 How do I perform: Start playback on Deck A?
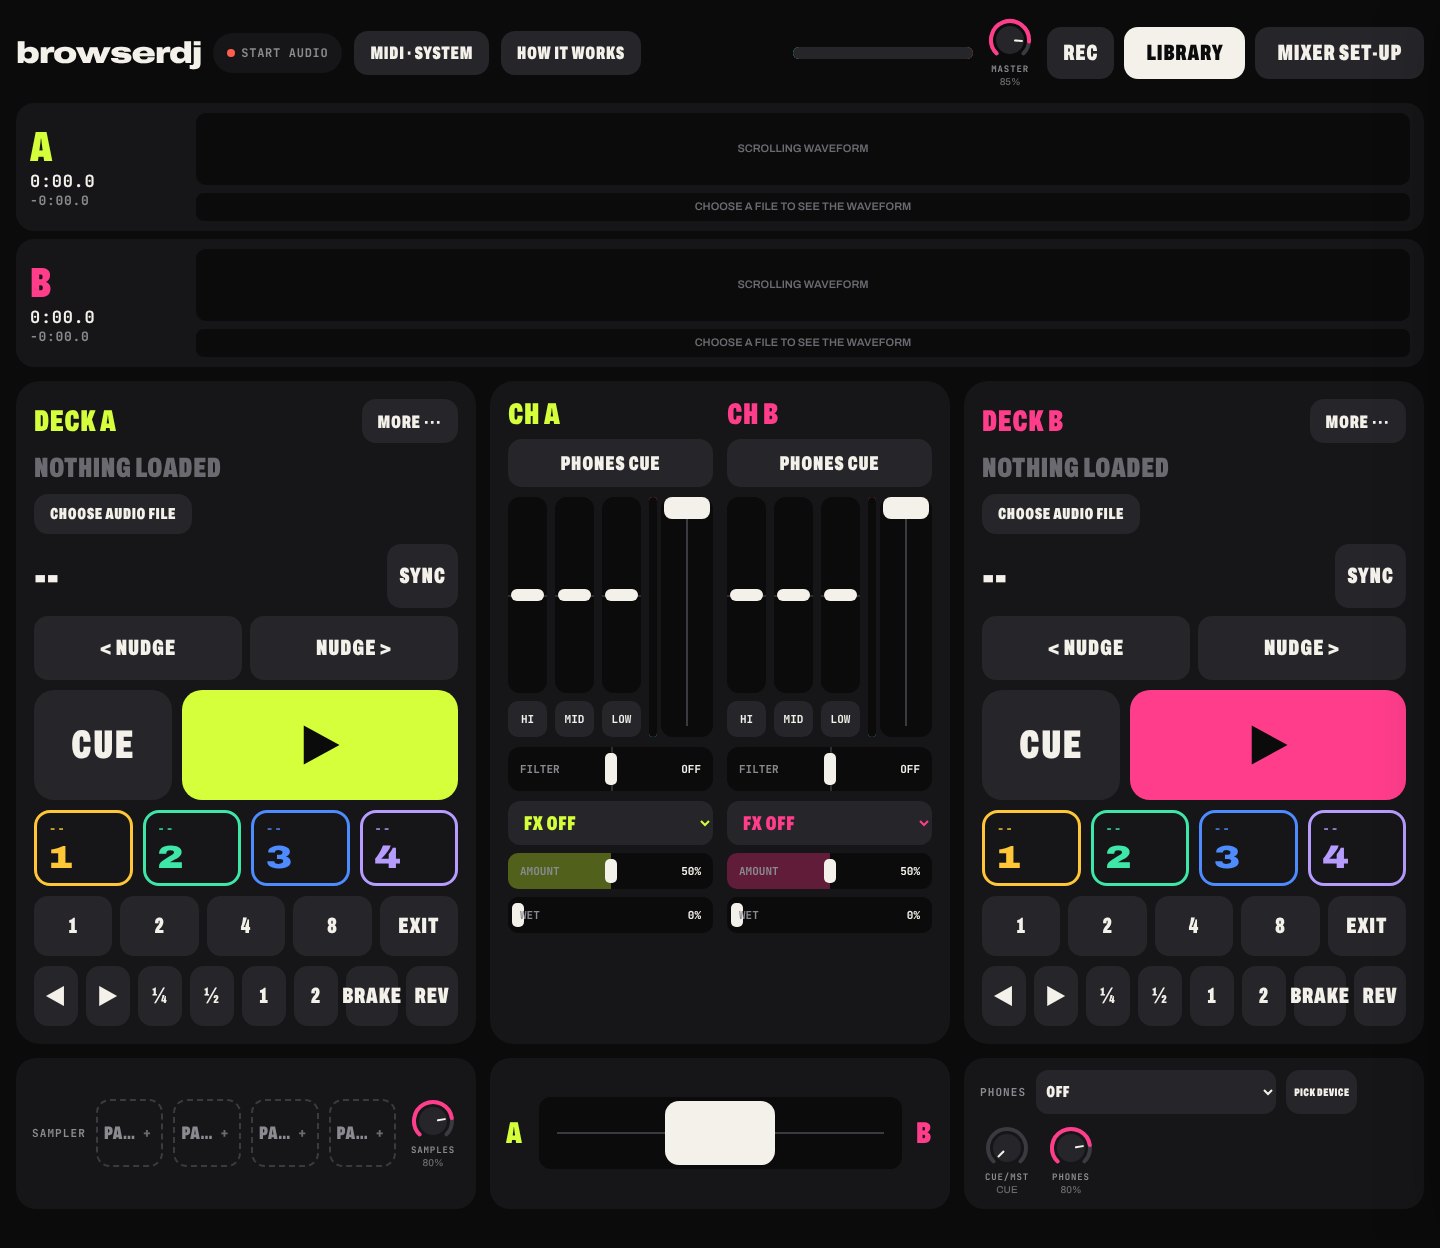tap(320, 745)
